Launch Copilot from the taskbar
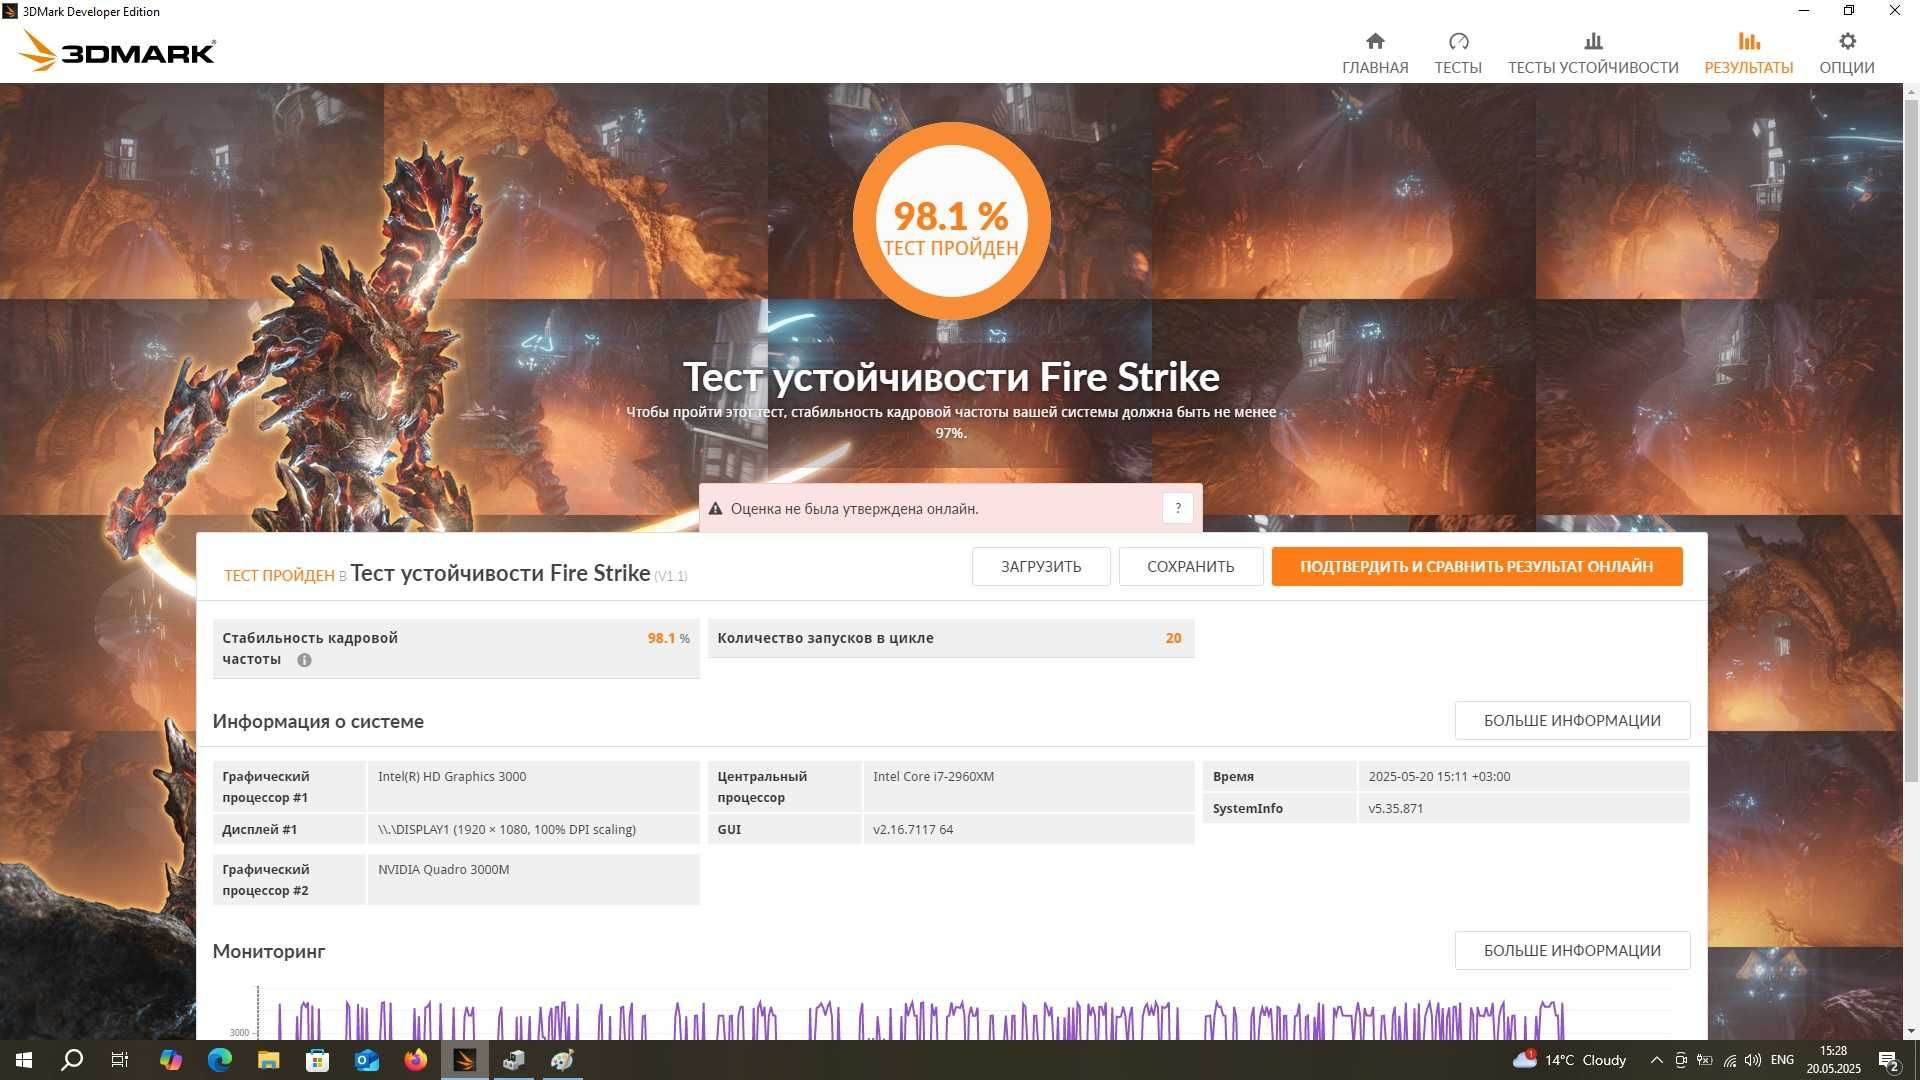Screen dimensions: 1920x1080 click(170, 1060)
